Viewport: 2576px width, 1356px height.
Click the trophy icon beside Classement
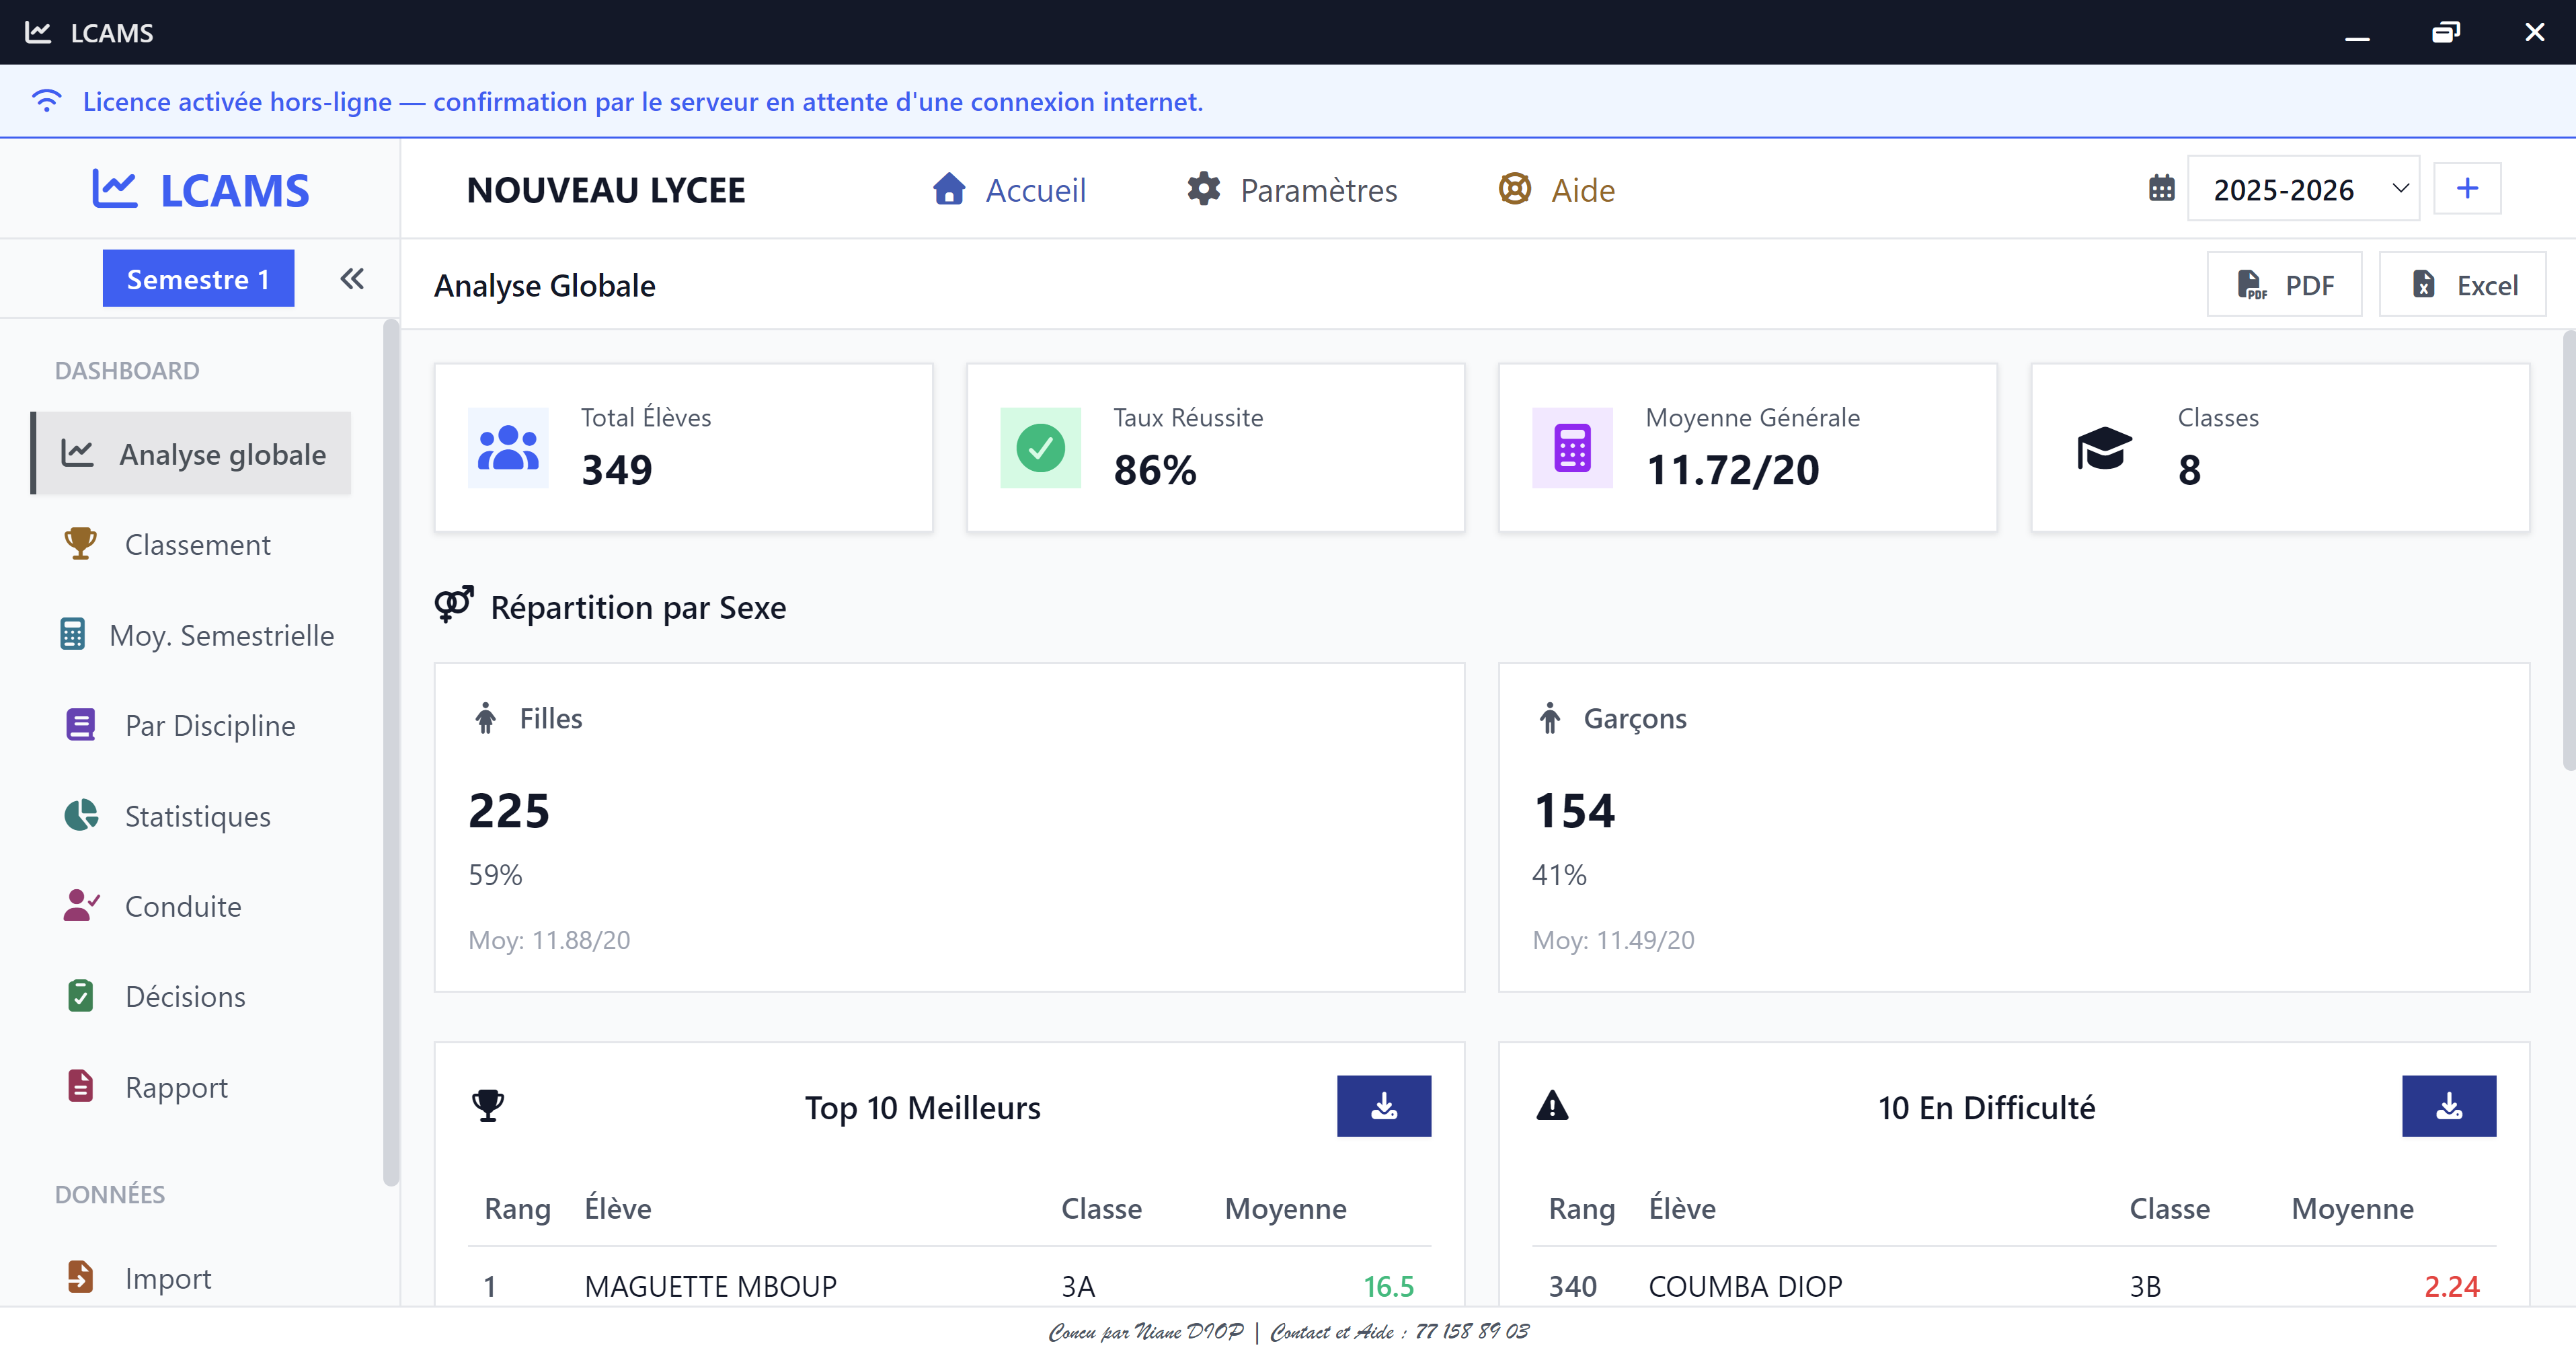pos(80,544)
